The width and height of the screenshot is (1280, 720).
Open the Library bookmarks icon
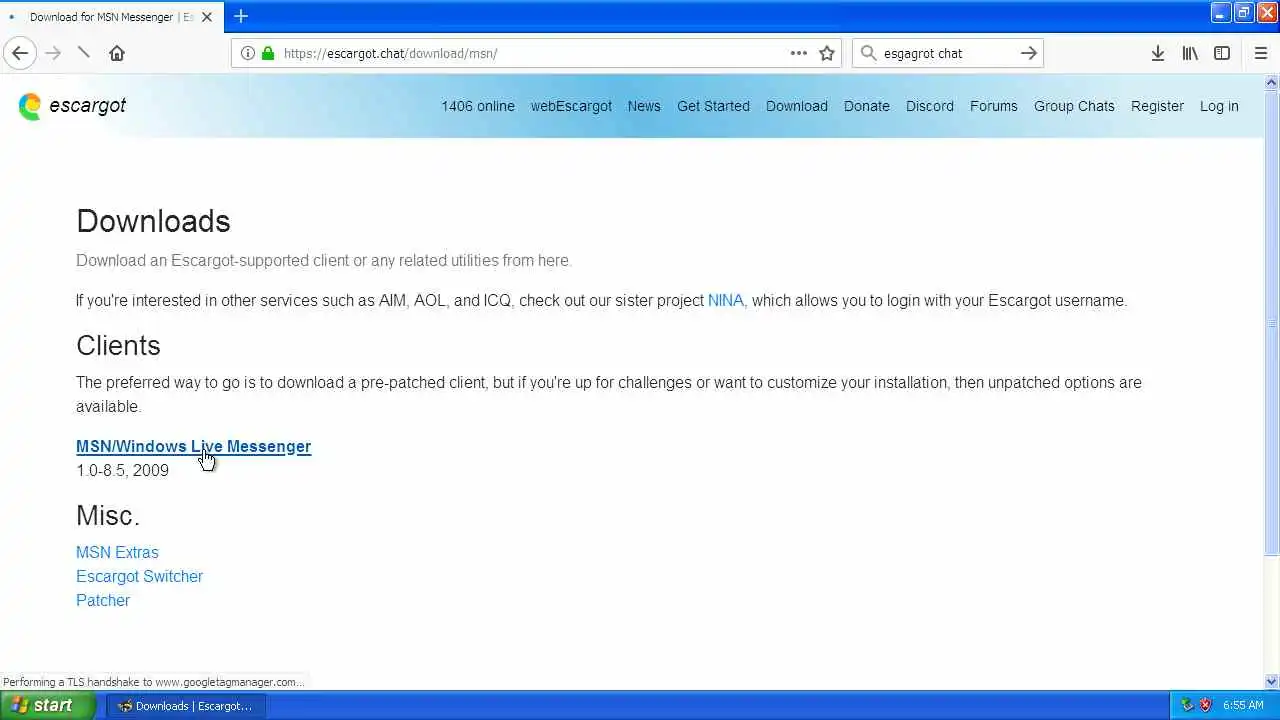[1190, 53]
